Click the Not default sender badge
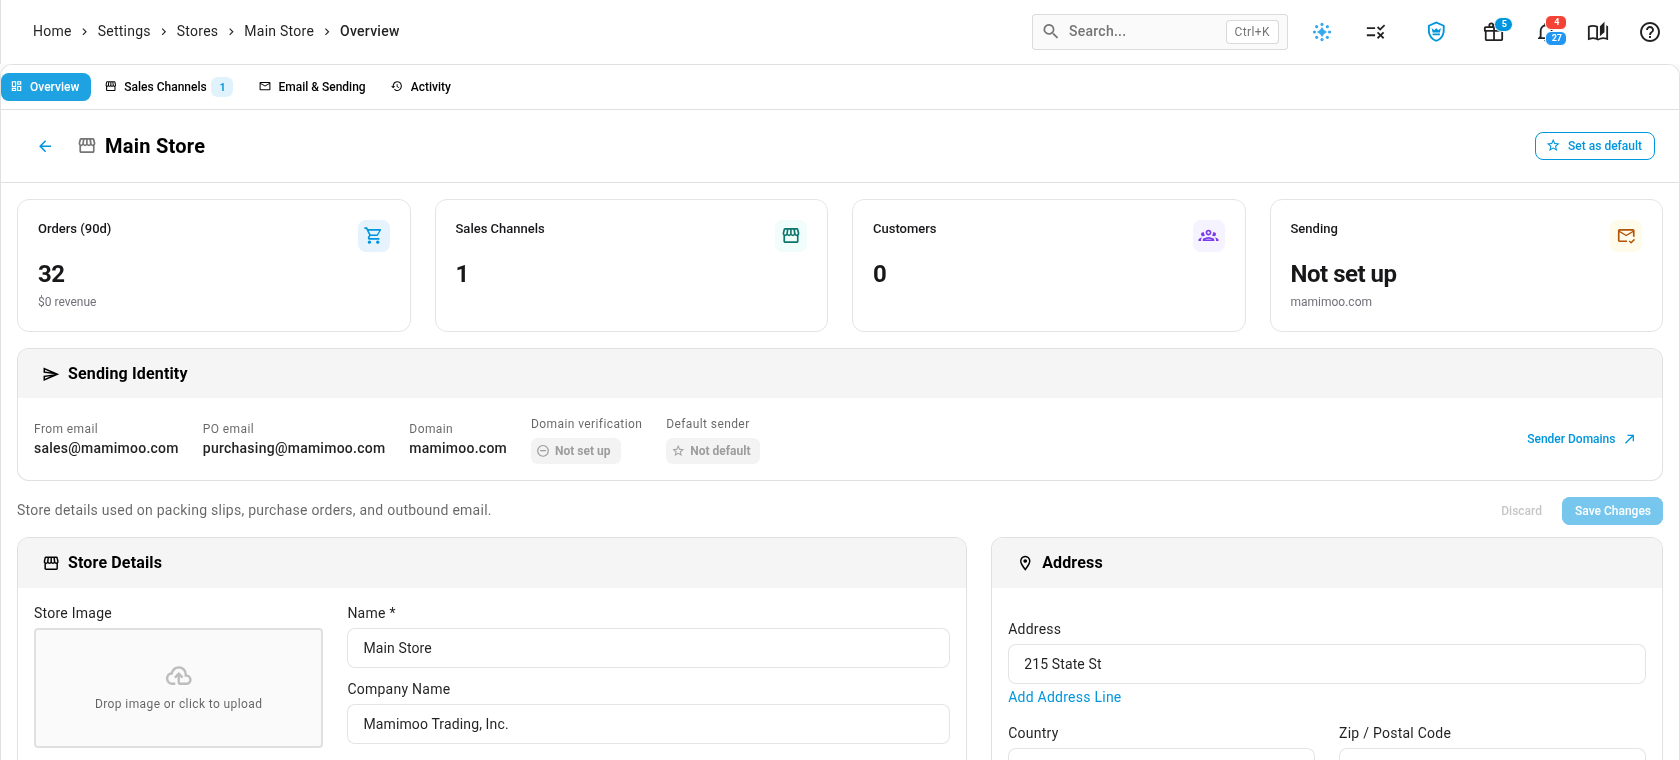This screenshot has width=1680, height=760. point(713,451)
